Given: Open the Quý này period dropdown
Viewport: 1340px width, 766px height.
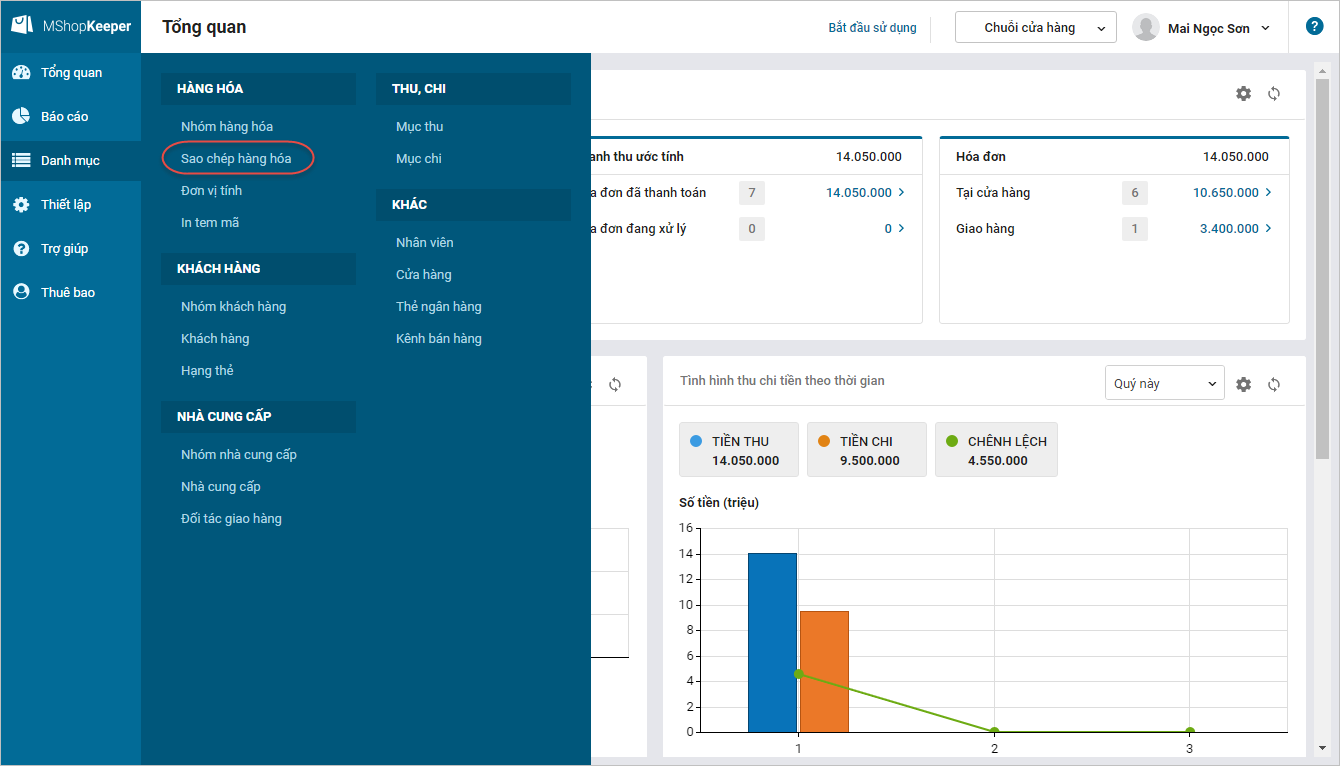Looking at the screenshot, I should [x=1164, y=384].
